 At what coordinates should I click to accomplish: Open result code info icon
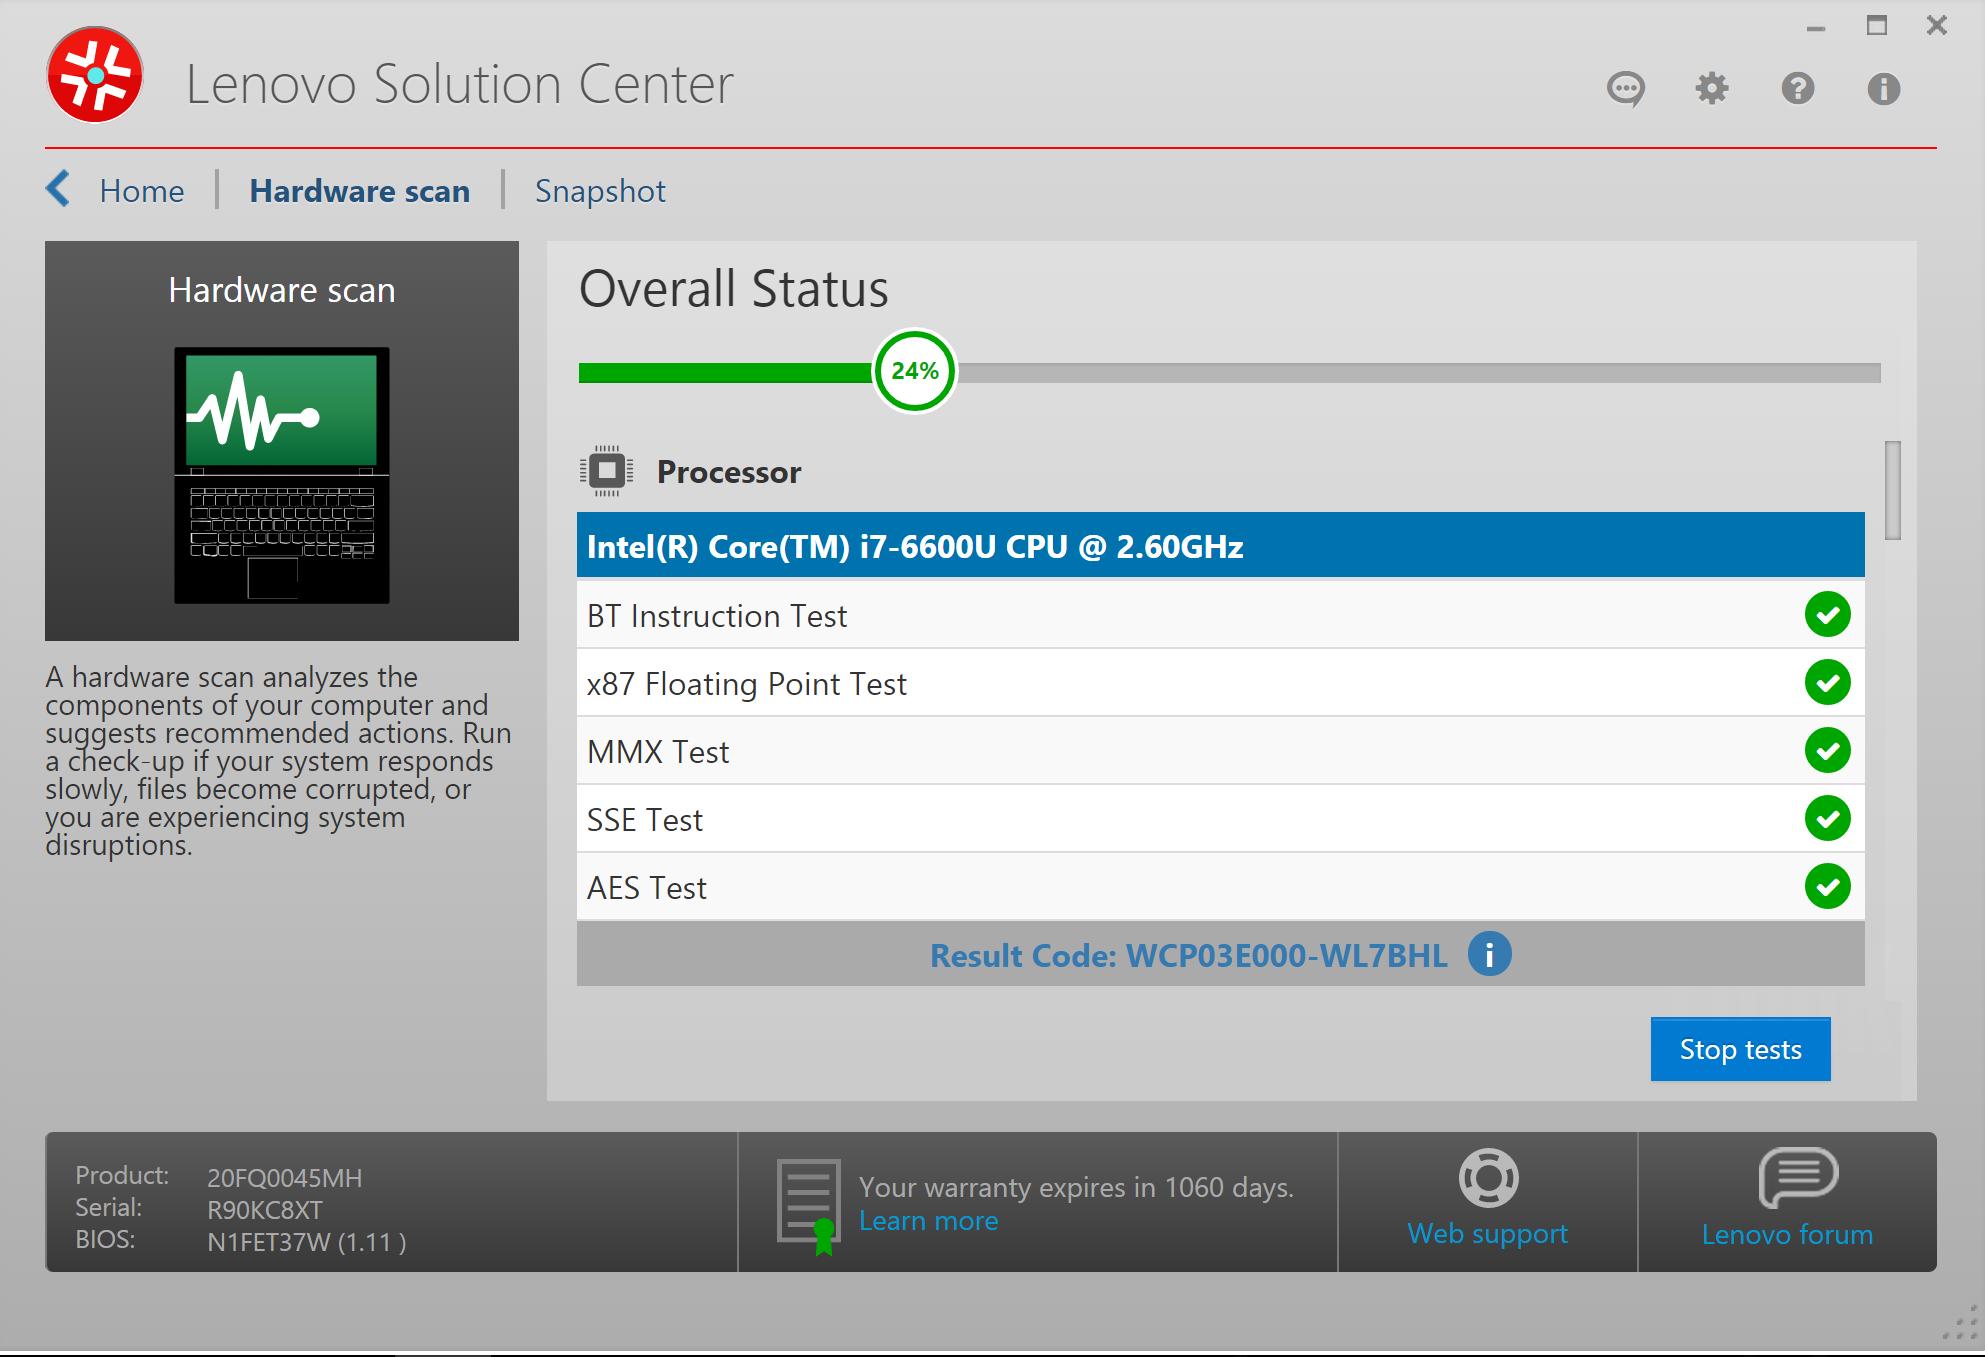click(x=1490, y=955)
